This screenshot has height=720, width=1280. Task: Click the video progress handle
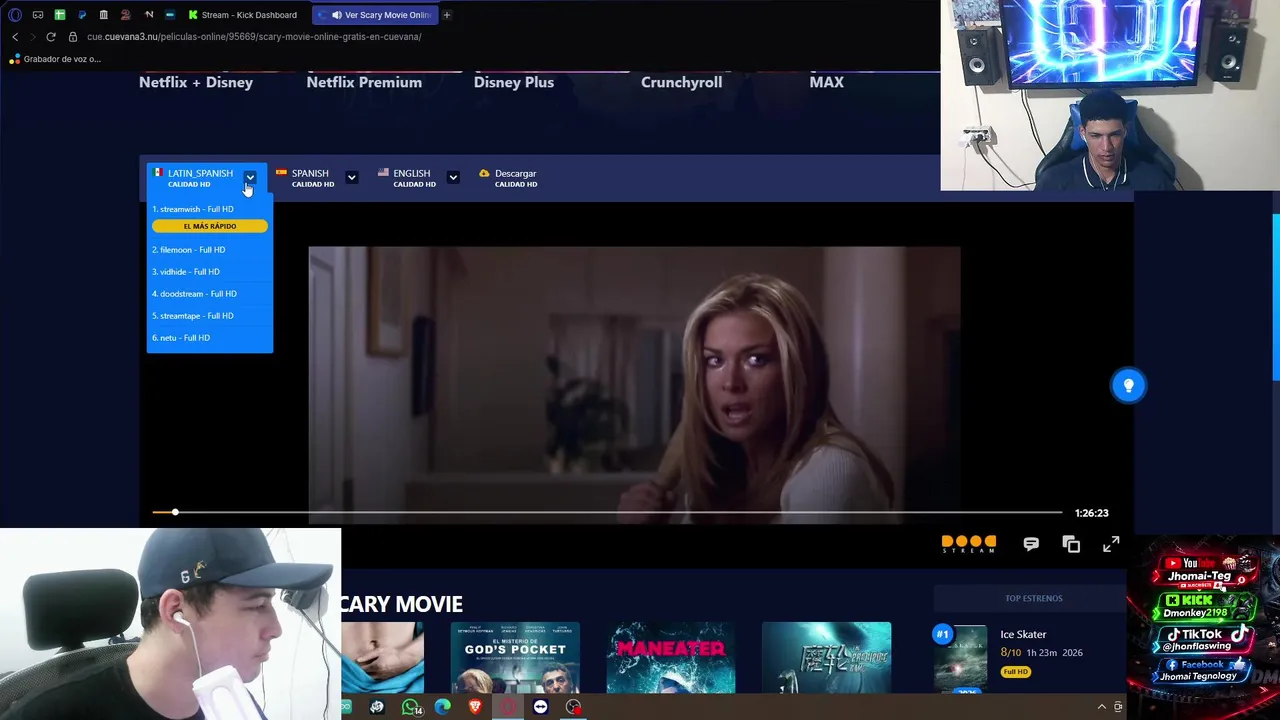click(175, 512)
